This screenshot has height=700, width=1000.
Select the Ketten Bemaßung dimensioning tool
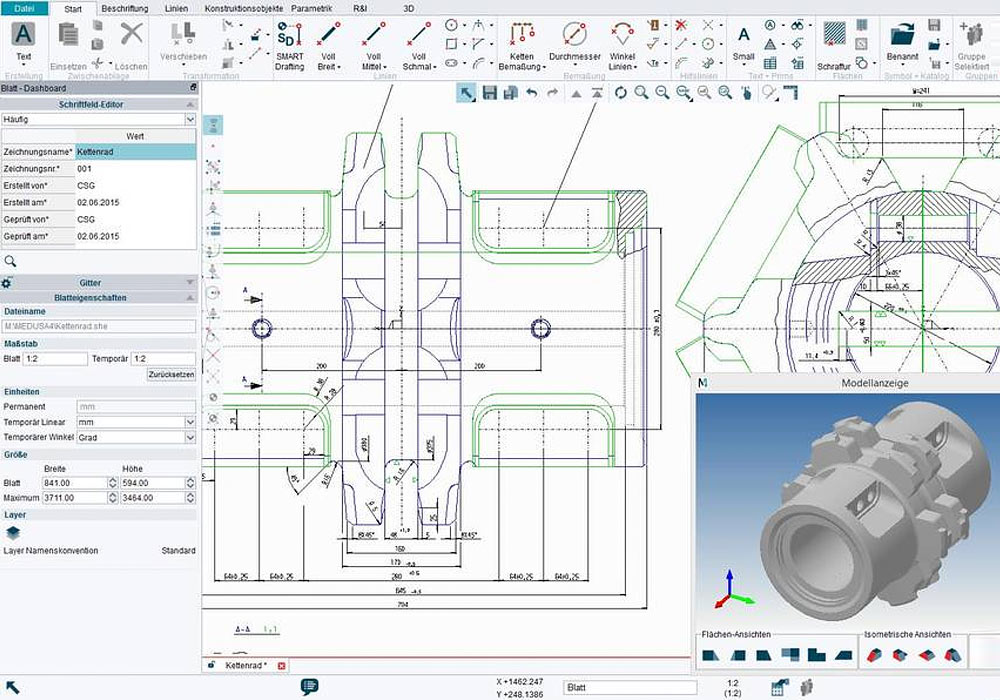(x=522, y=40)
